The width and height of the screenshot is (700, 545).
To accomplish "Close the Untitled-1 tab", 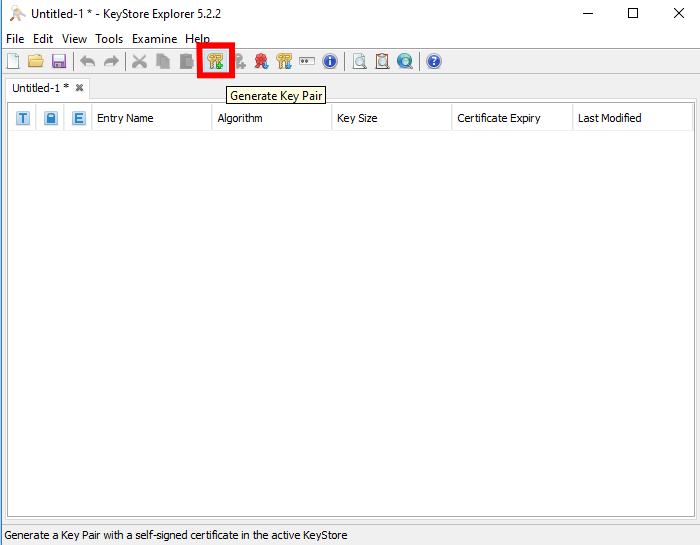I will pos(79,88).
